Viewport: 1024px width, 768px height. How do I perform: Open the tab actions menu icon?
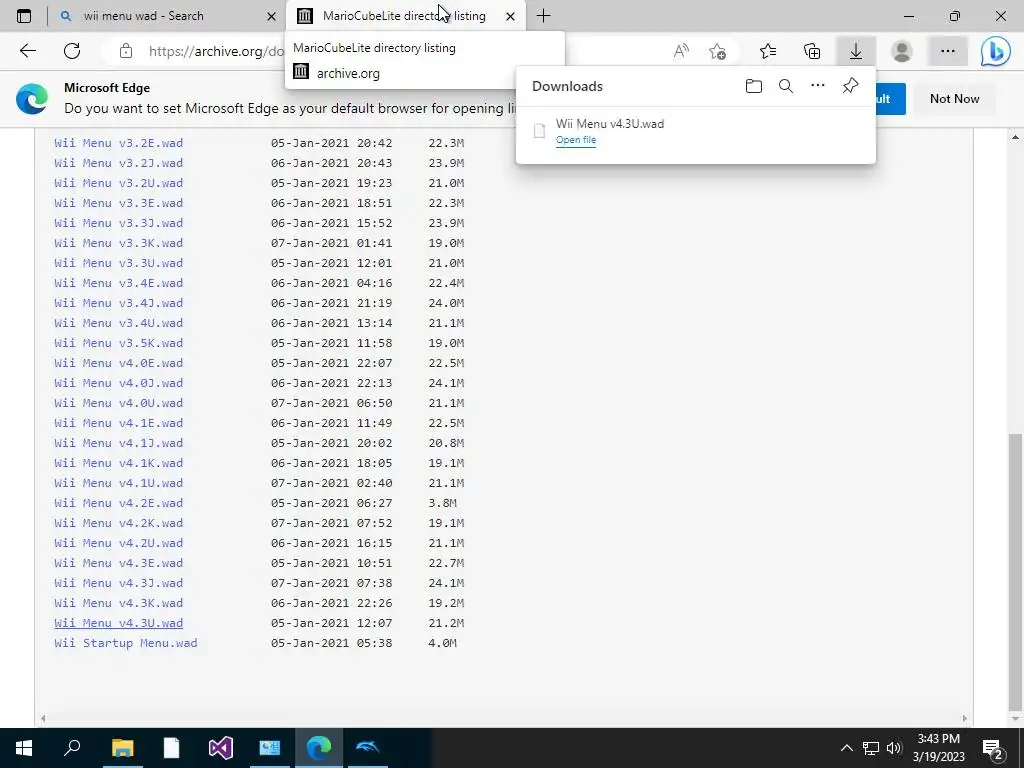[24, 16]
